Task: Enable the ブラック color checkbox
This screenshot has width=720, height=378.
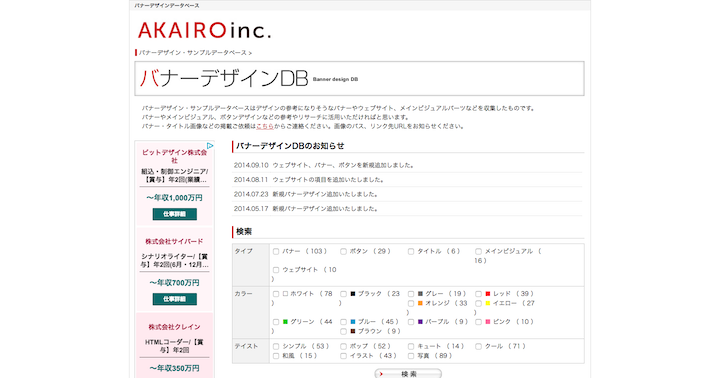Action: tap(343, 294)
